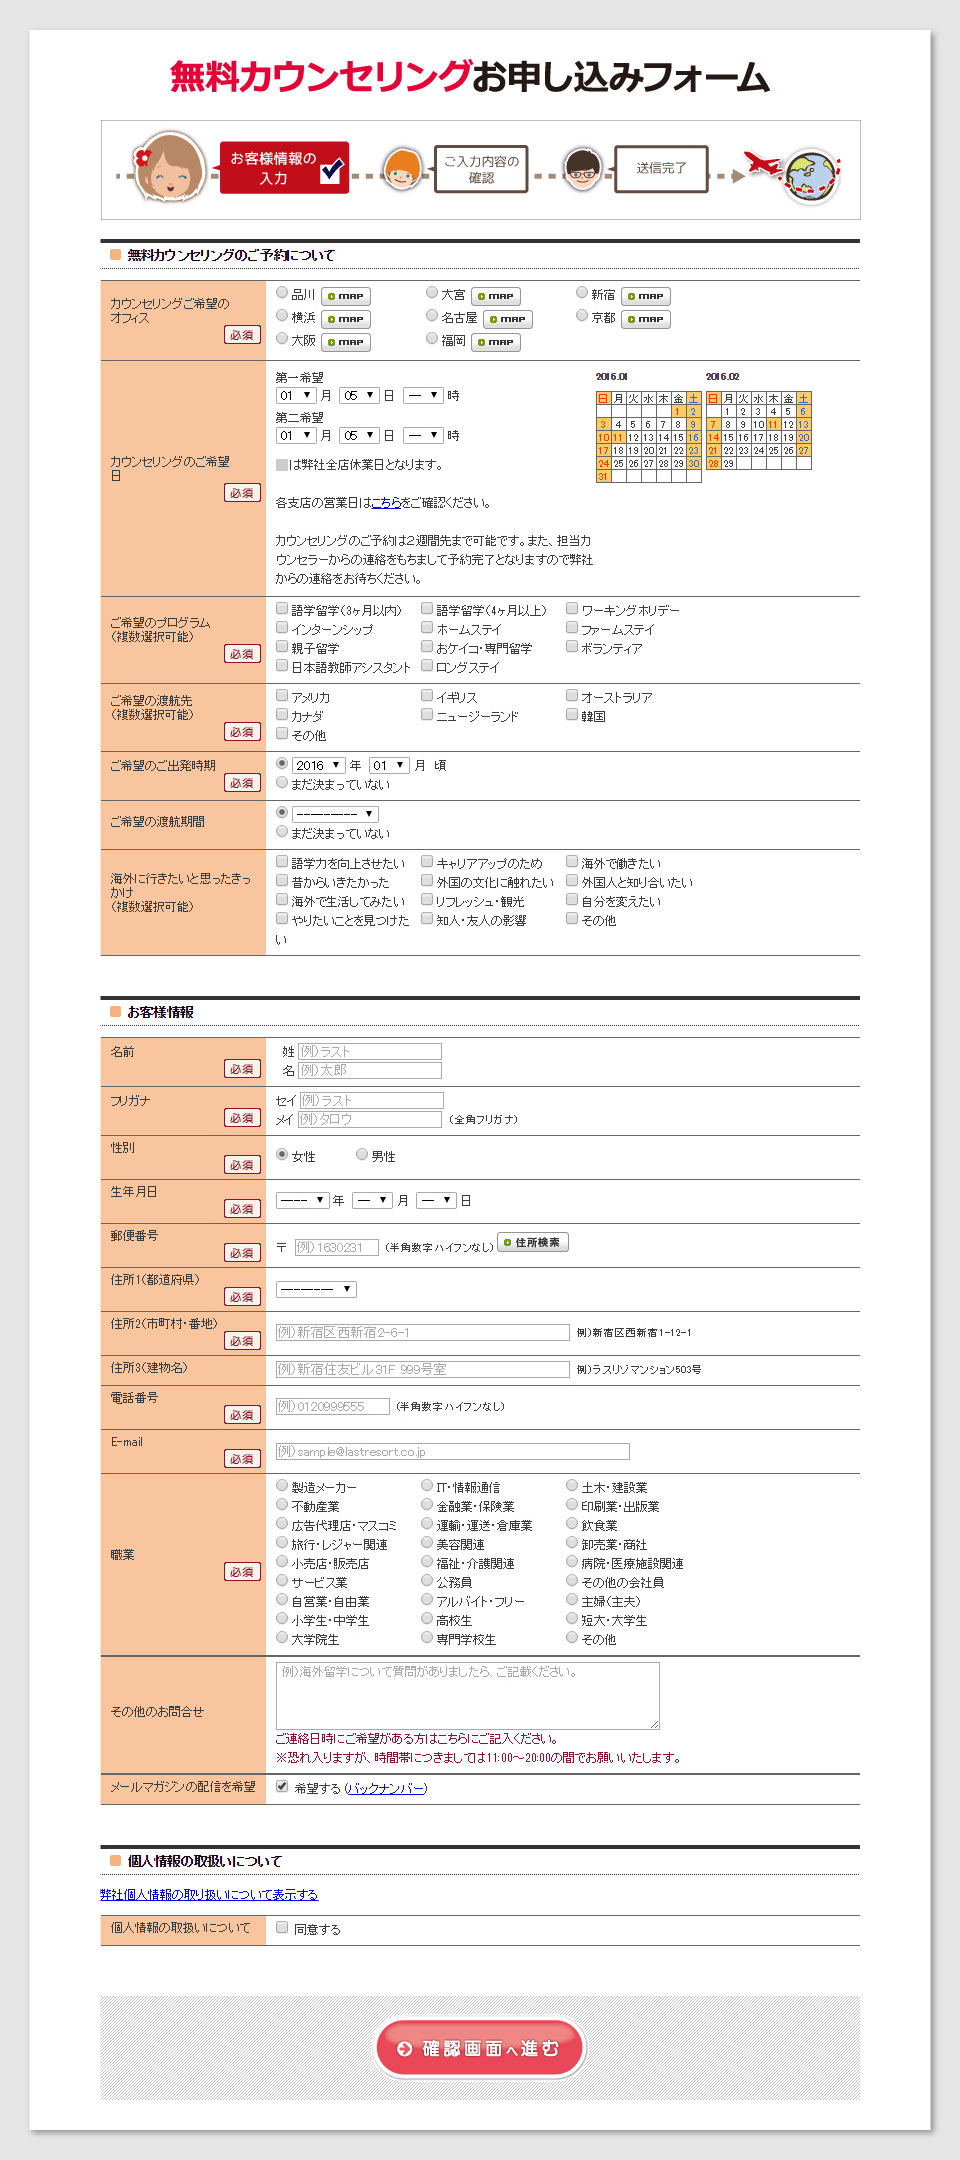Open the map for 新宿 office
The width and height of the screenshot is (960, 2160).
coord(646,296)
